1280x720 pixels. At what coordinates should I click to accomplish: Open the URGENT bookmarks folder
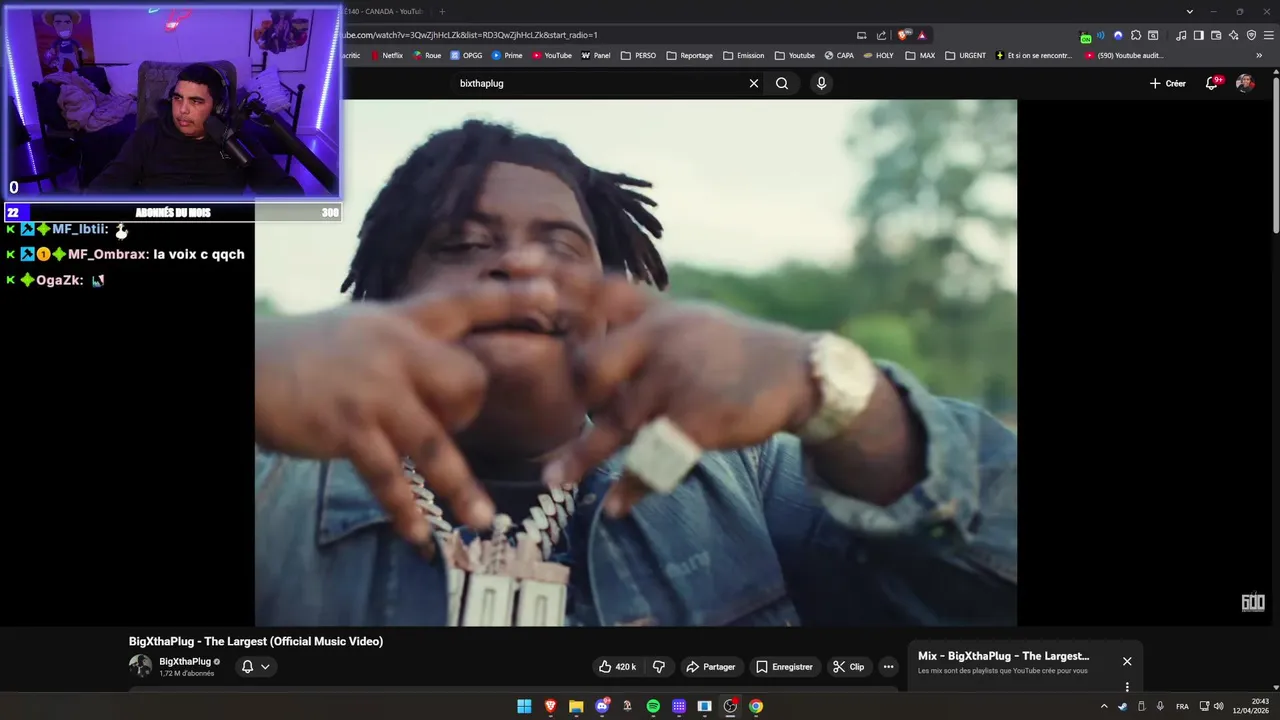[965, 56]
